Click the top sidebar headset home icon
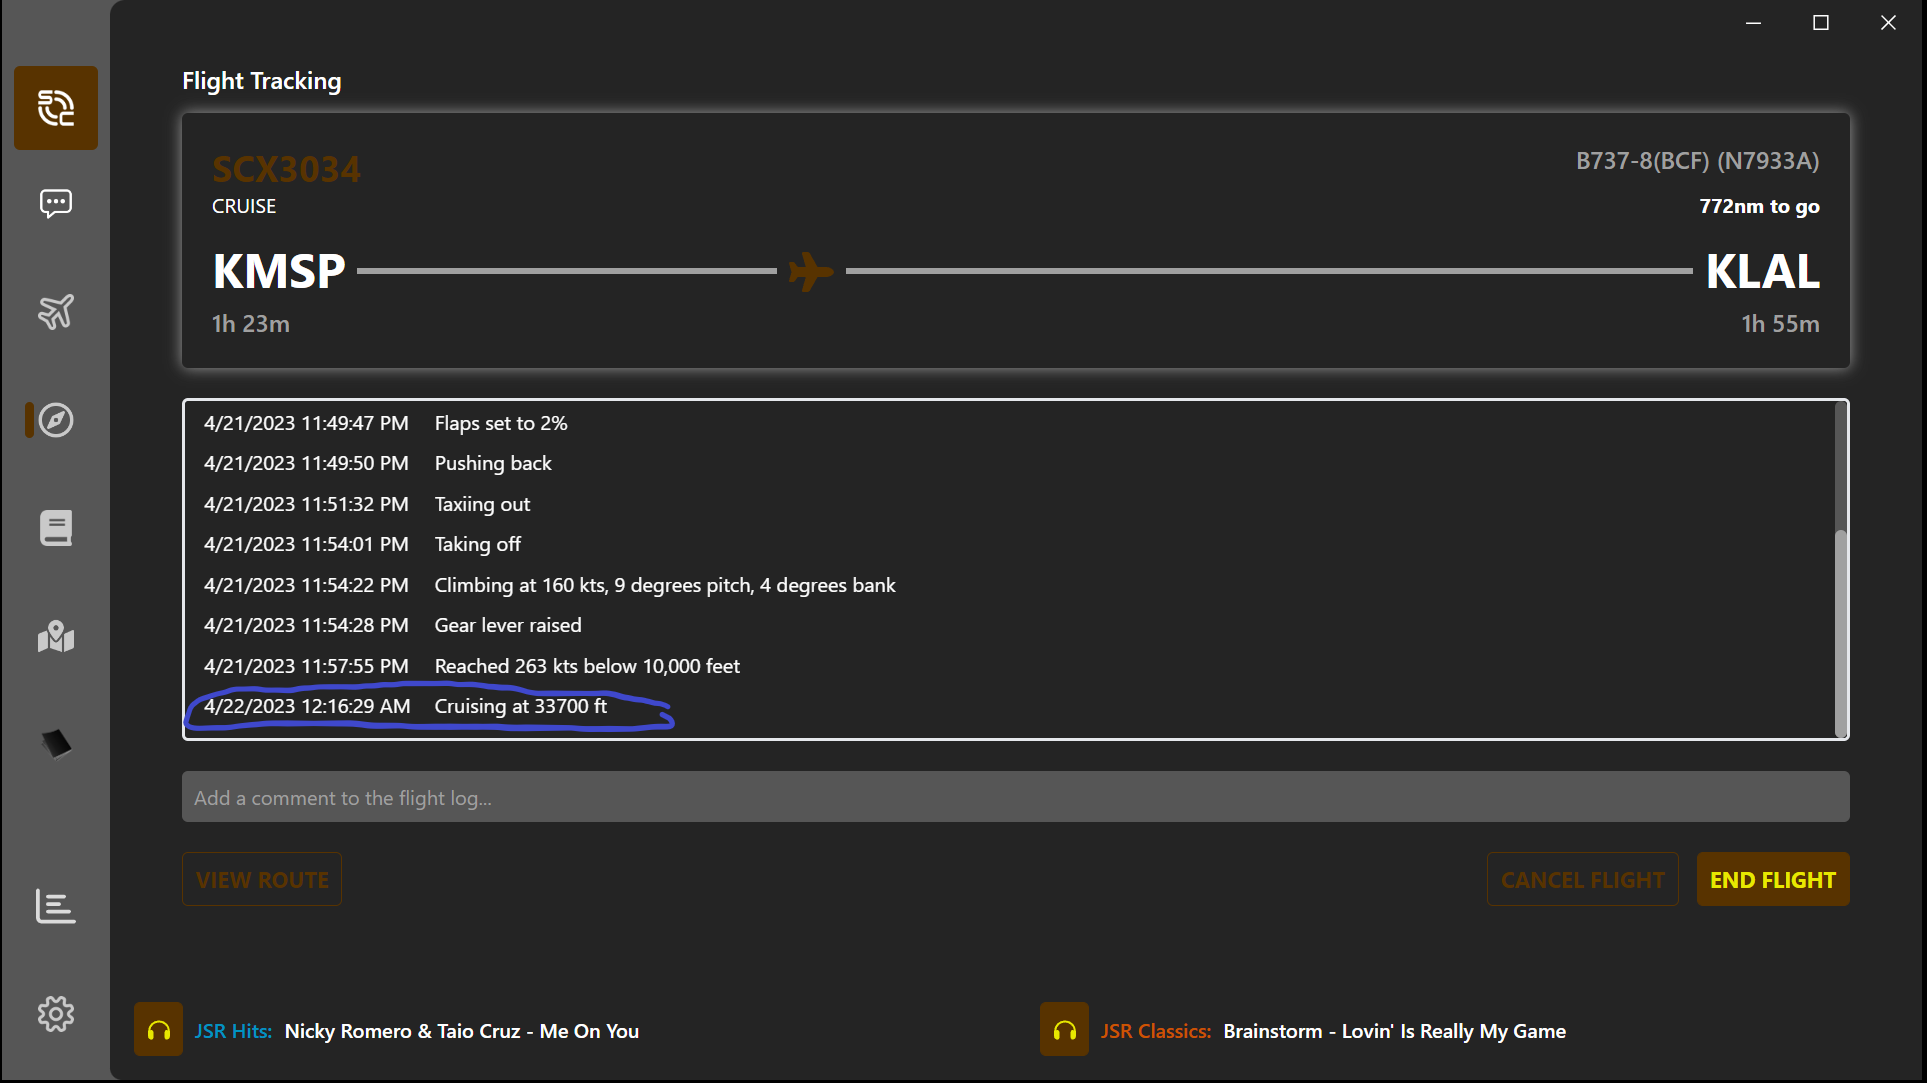Image resolution: width=1927 pixels, height=1083 pixels. (x=56, y=108)
